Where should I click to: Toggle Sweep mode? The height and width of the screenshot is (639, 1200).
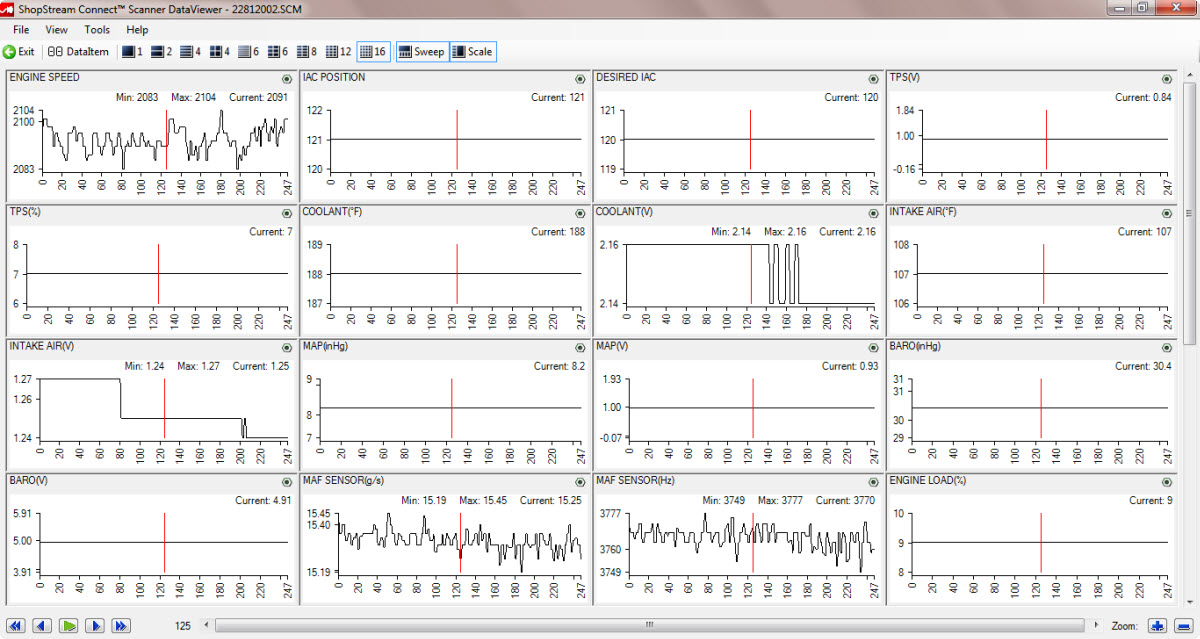422,51
